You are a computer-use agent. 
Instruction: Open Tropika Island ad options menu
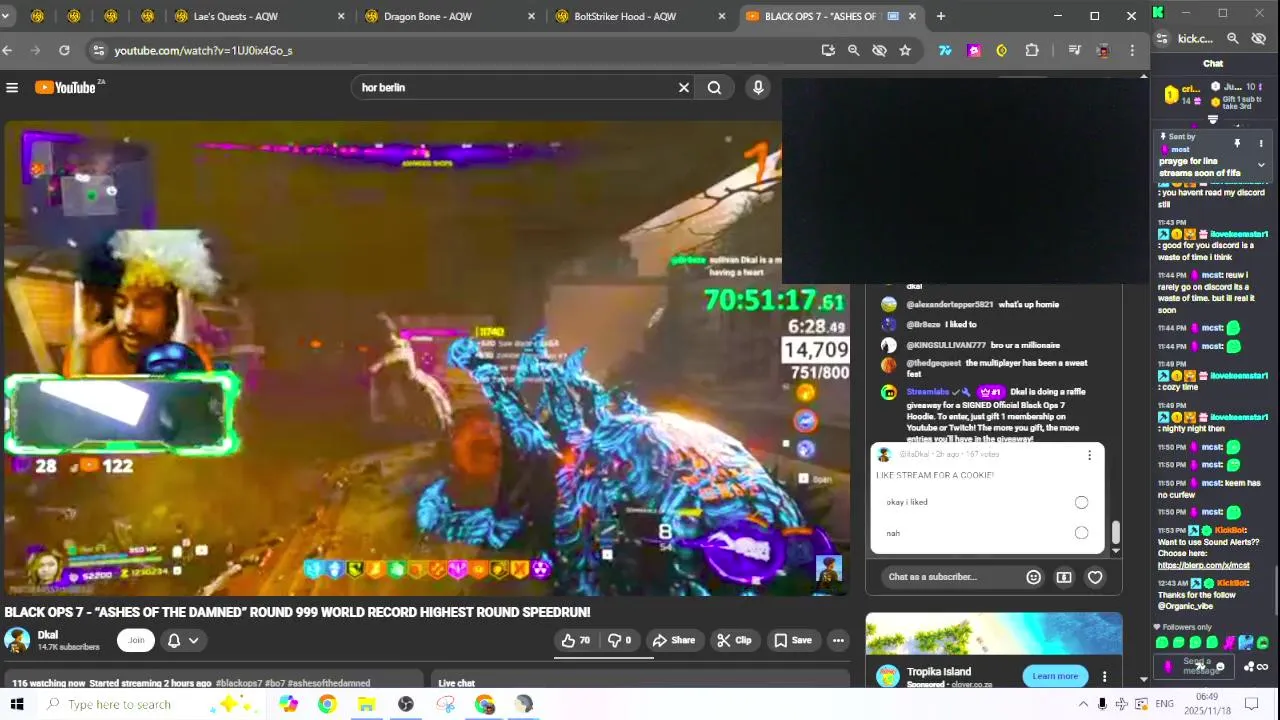1104,676
